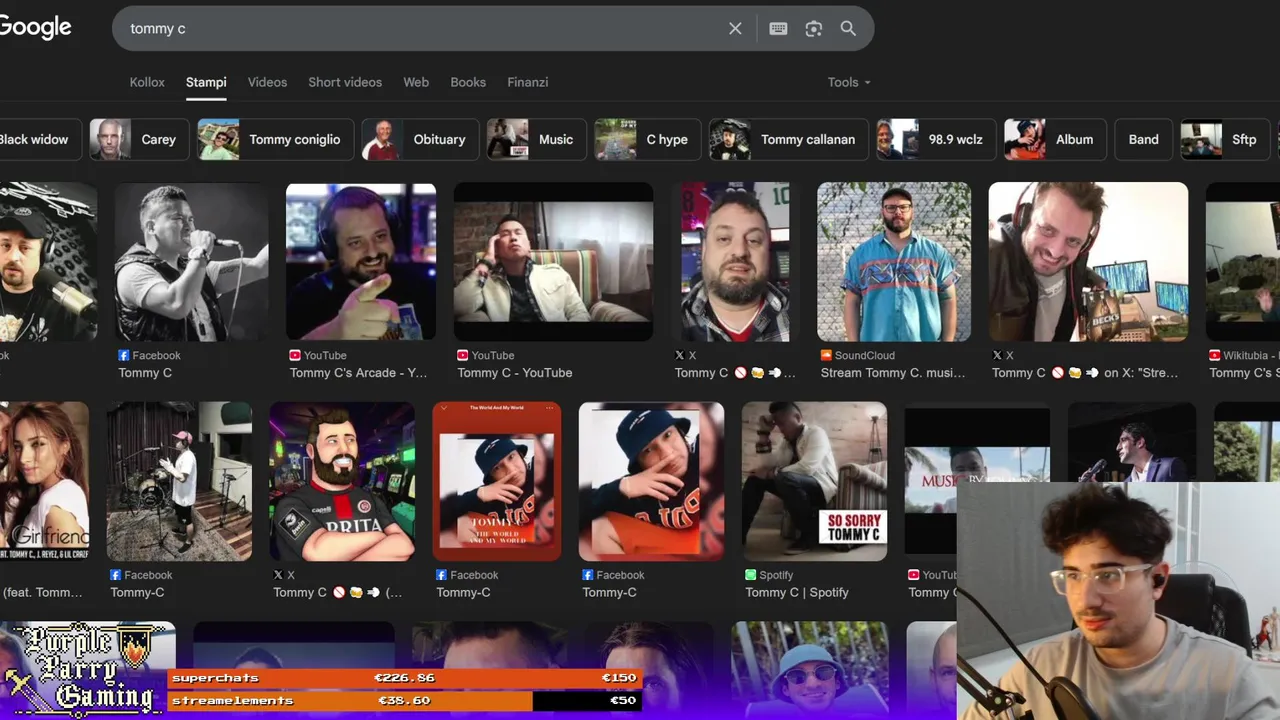
Task: Open the on-screen keyboard input tool
Action: (x=778, y=29)
